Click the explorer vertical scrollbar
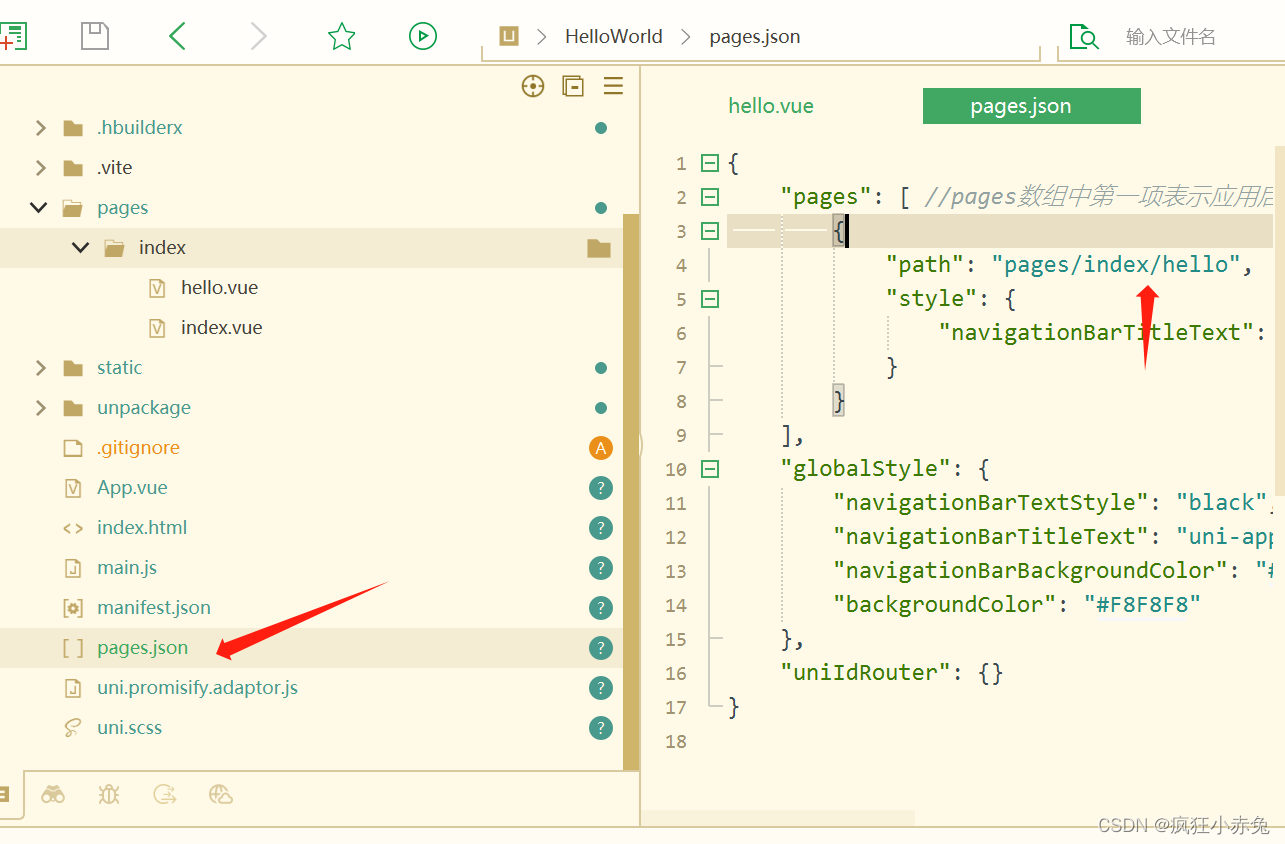 [631, 490]
